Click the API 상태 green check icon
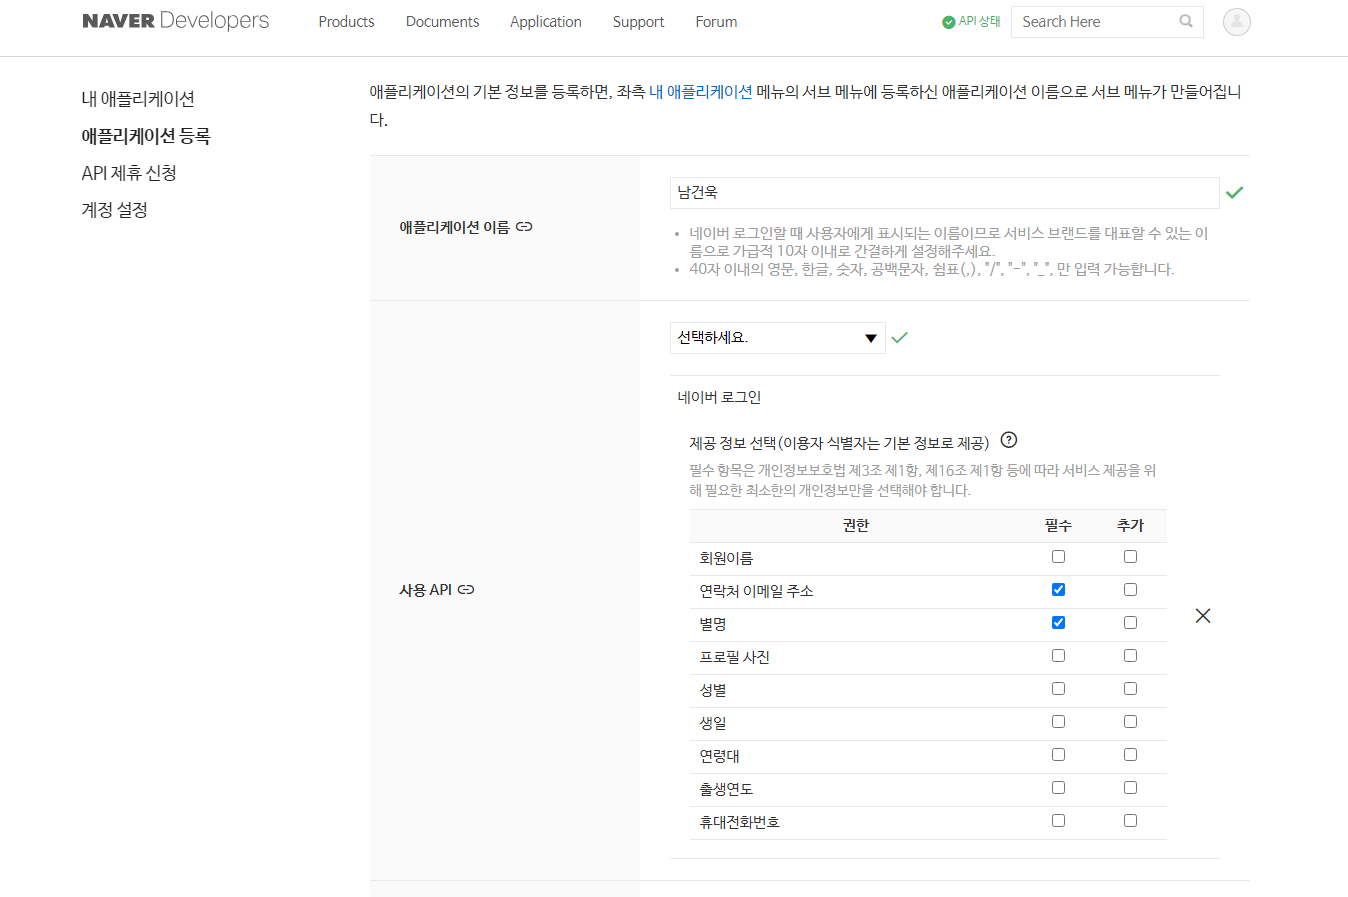Screen dimensions: 1348x897 point(948,22)
